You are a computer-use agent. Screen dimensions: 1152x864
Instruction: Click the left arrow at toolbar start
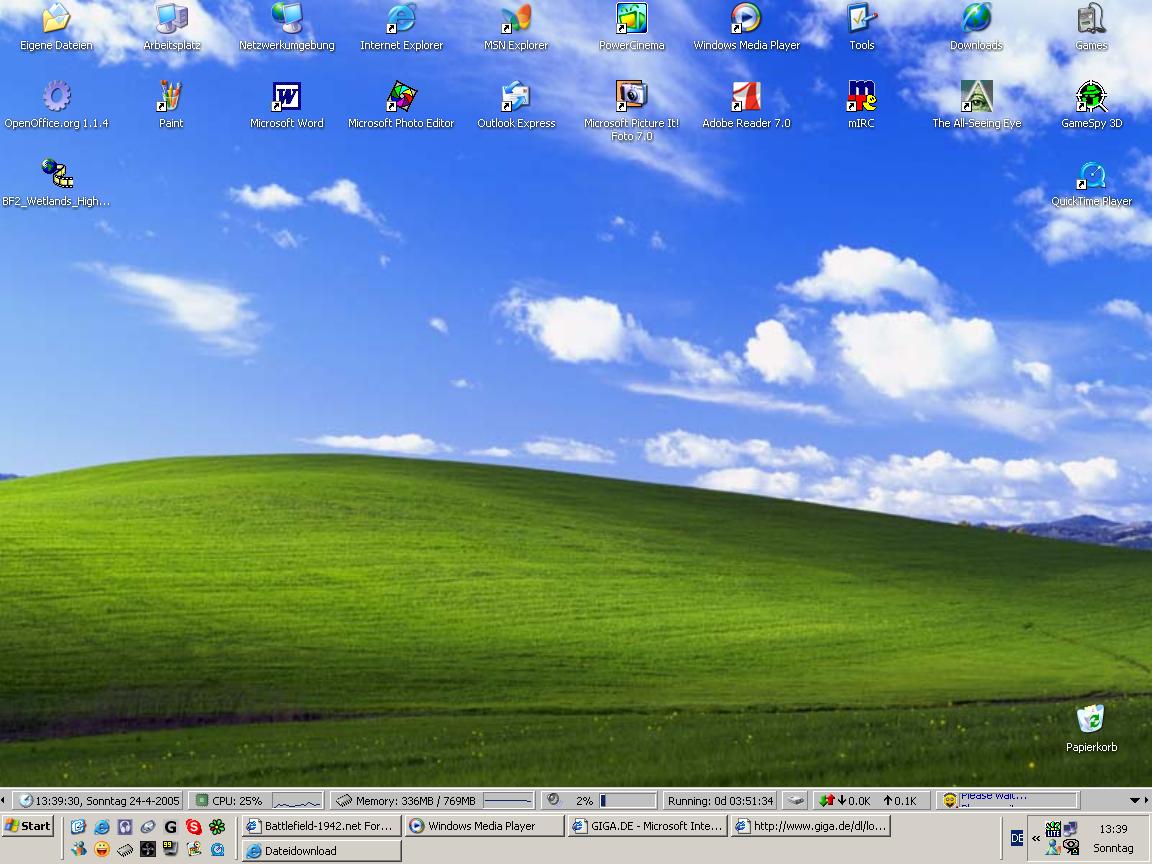point(3,800)
